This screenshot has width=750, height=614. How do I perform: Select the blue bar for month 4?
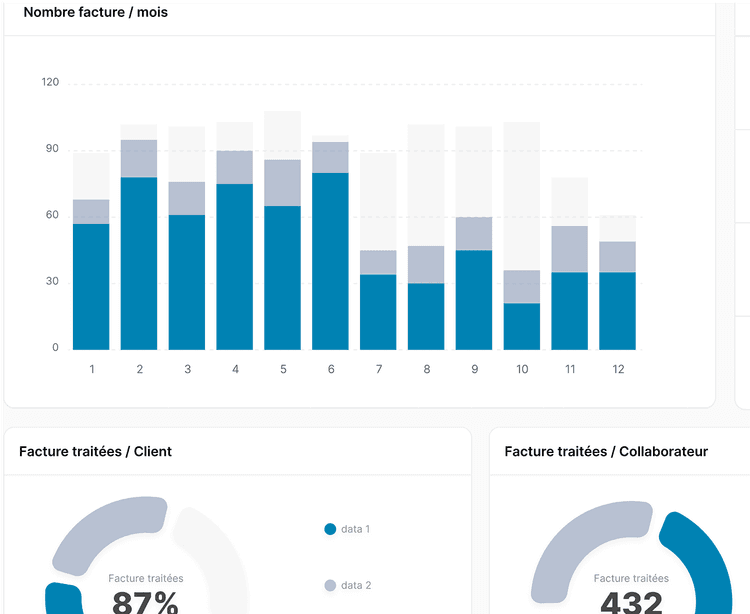[235, 267]
